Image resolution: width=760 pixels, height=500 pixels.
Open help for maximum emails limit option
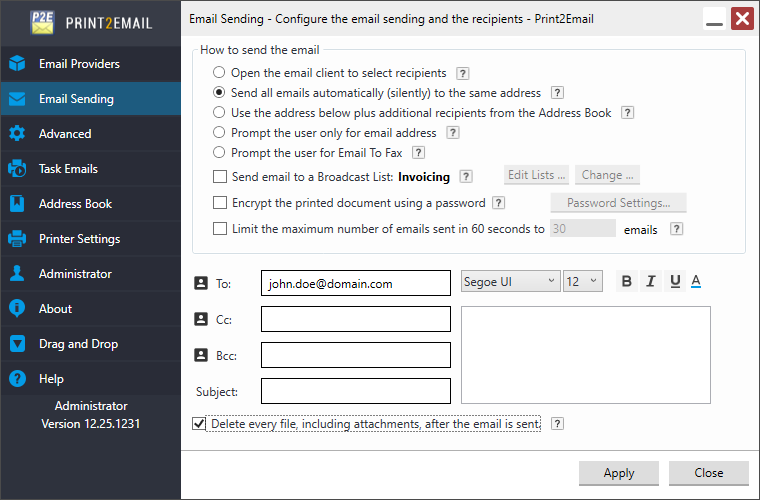pos(677,229)
